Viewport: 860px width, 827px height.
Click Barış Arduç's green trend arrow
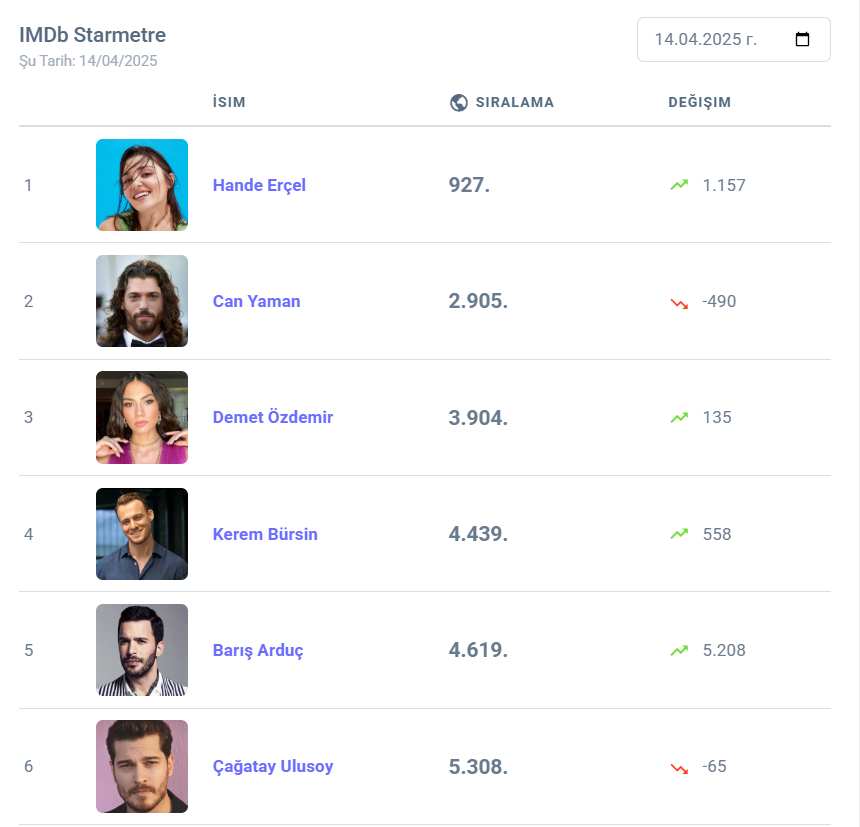pos(680,650)
